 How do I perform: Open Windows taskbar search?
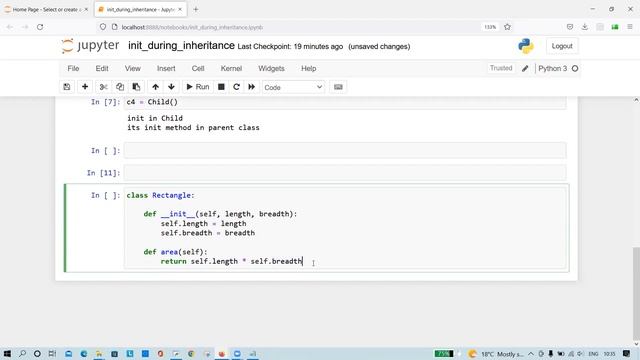coord(22,353)
